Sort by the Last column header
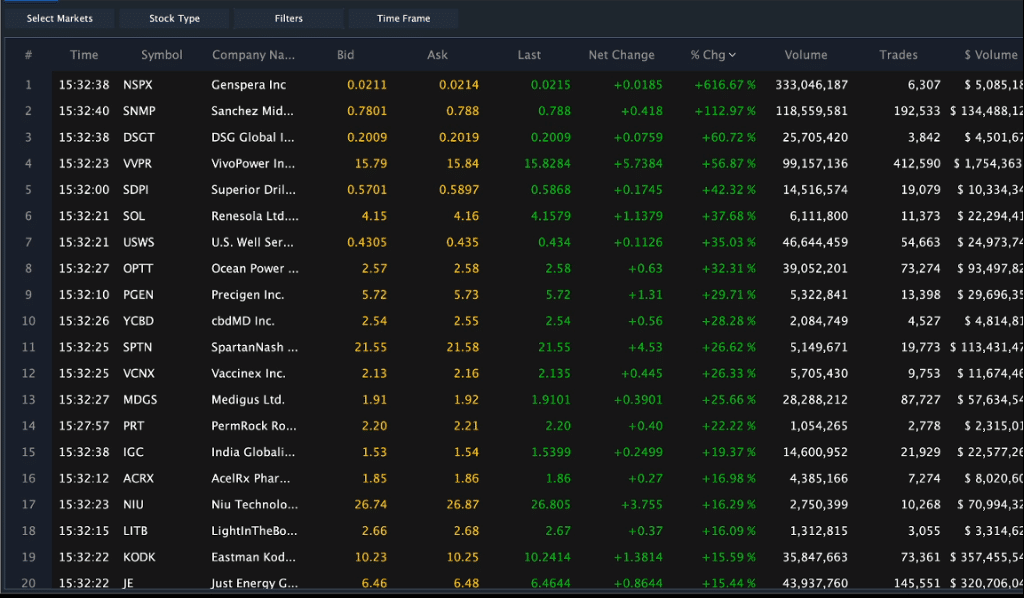 coord(529,55)
